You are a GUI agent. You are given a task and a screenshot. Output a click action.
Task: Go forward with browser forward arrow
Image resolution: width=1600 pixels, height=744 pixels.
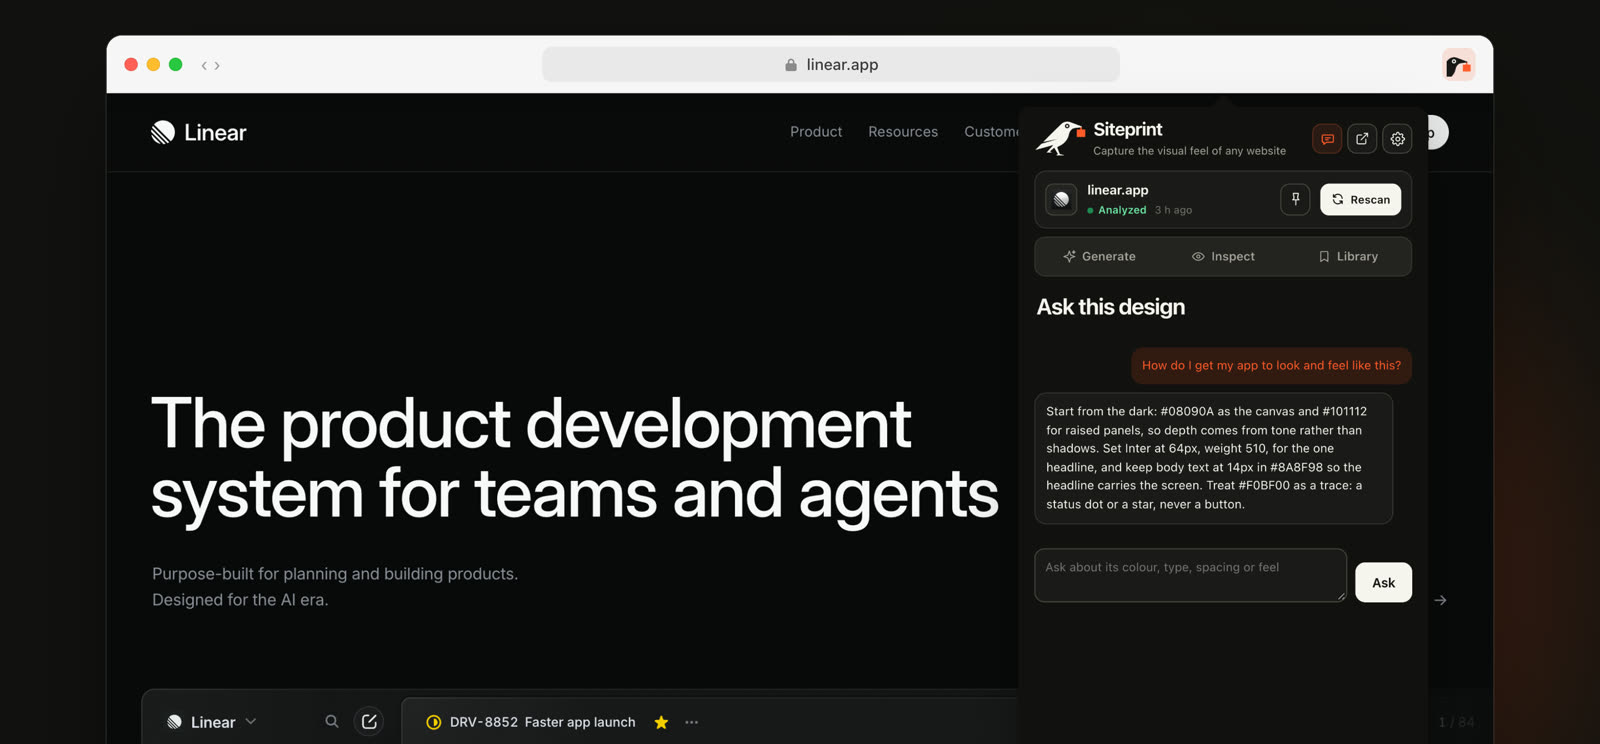[x=217, y=65]
